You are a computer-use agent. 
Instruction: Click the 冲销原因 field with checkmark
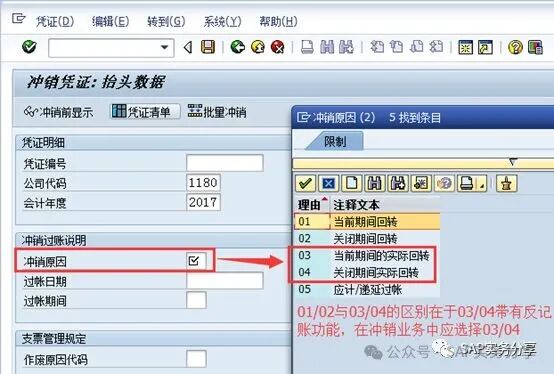[x=196, y=261]
